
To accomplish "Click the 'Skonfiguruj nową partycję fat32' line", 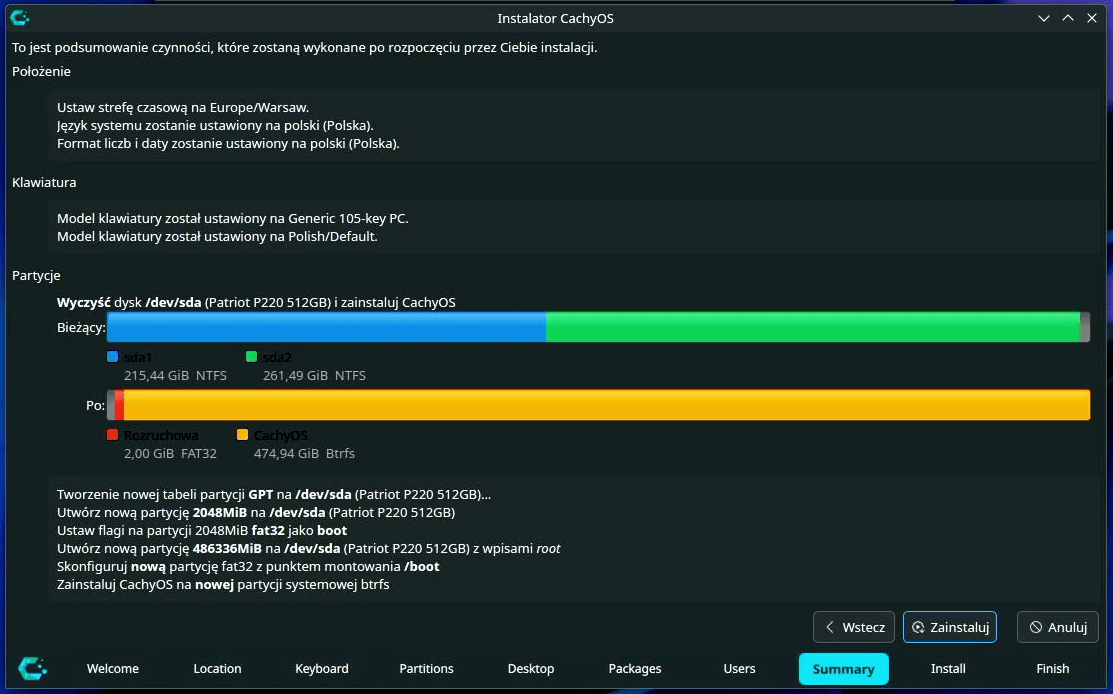I will (248, 566).
